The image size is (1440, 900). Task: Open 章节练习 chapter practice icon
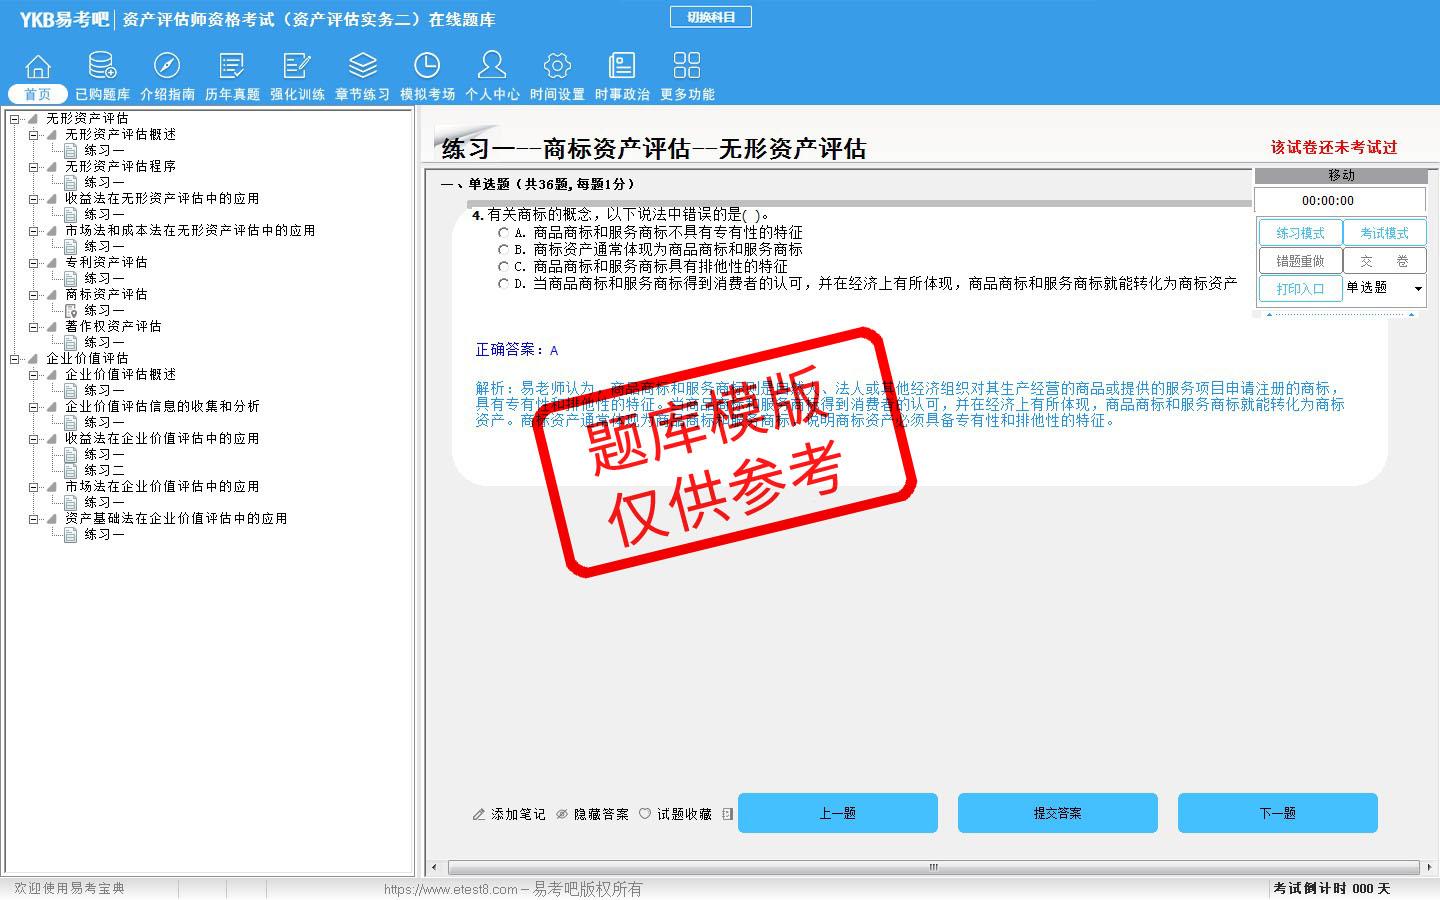pos(362,66)
